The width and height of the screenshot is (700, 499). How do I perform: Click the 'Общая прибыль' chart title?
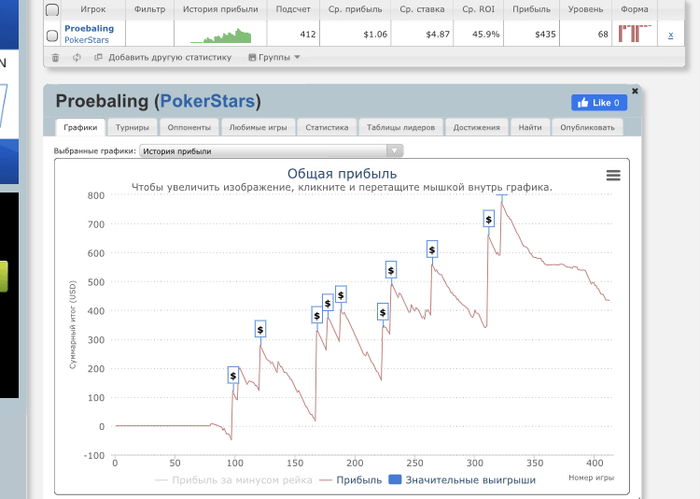tap(342, 174)
